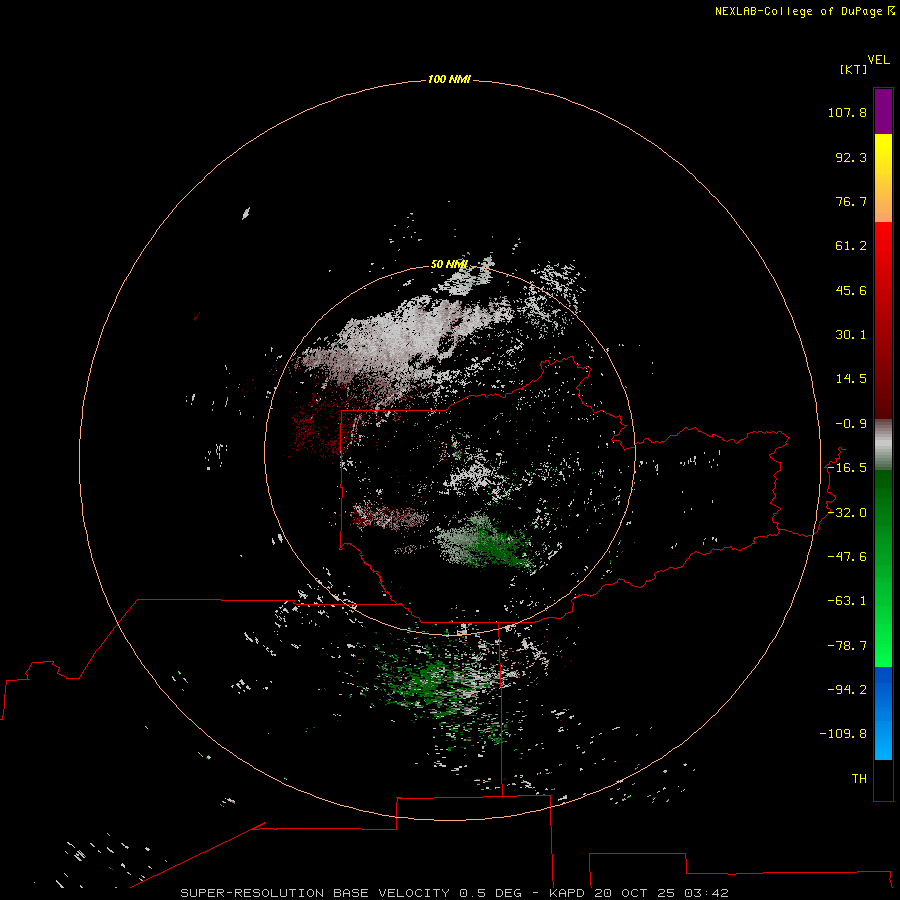Click the -0.9 legend value
This screenshot has height=900, width=900.
point(851,424)
